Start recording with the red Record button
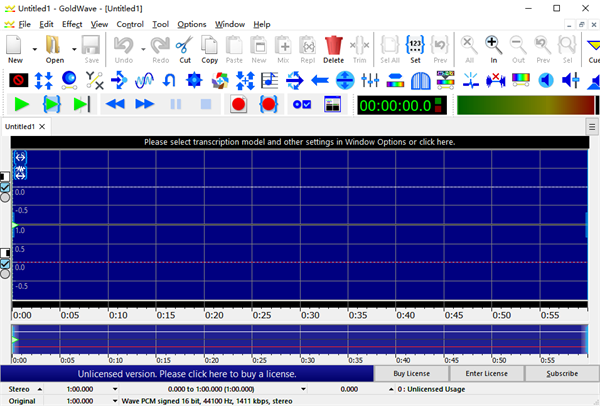This screenshot has height=406, width=600. coord(238,104)
